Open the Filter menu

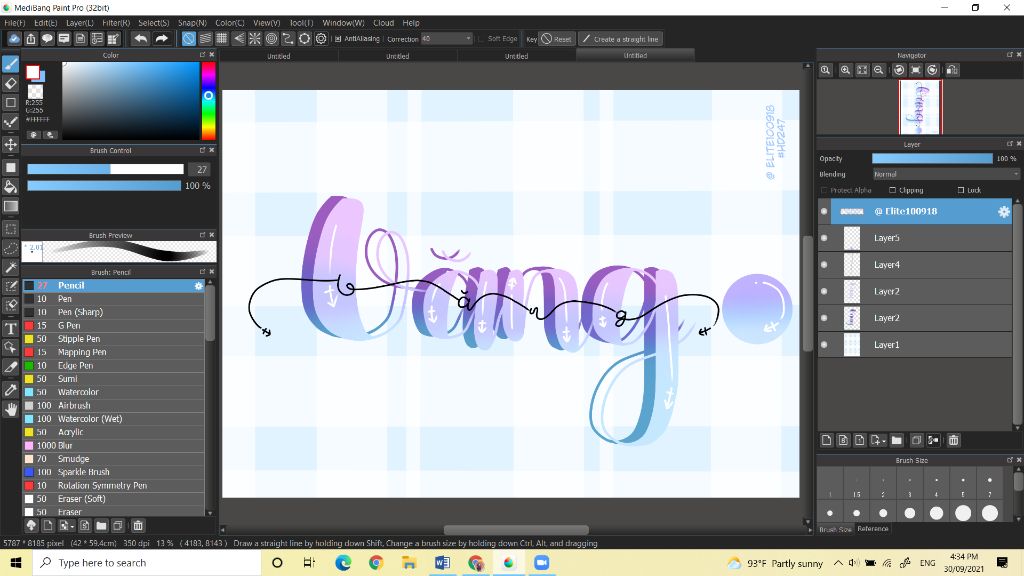(116, 23)
